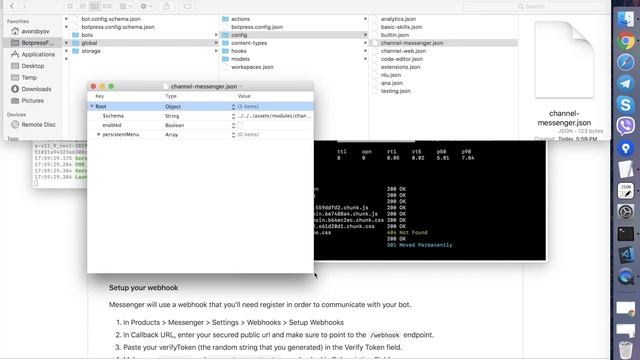Image resolution: width=640 pixels, height=360 pixels.
Task: Open Viber from the Dock
Action: point(625,126)
